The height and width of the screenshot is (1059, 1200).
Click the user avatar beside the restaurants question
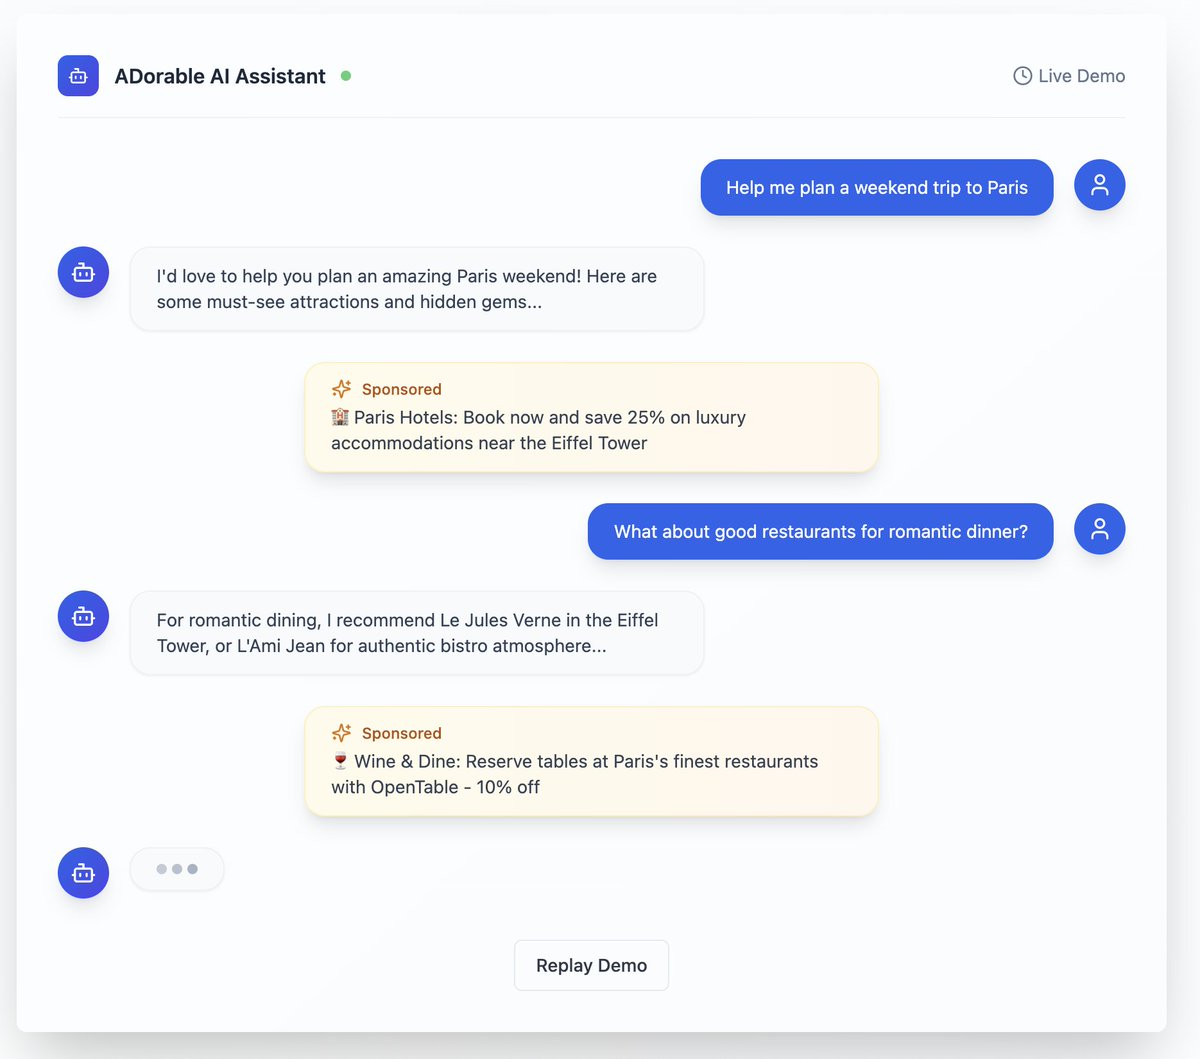click(x=1099, y=529)
